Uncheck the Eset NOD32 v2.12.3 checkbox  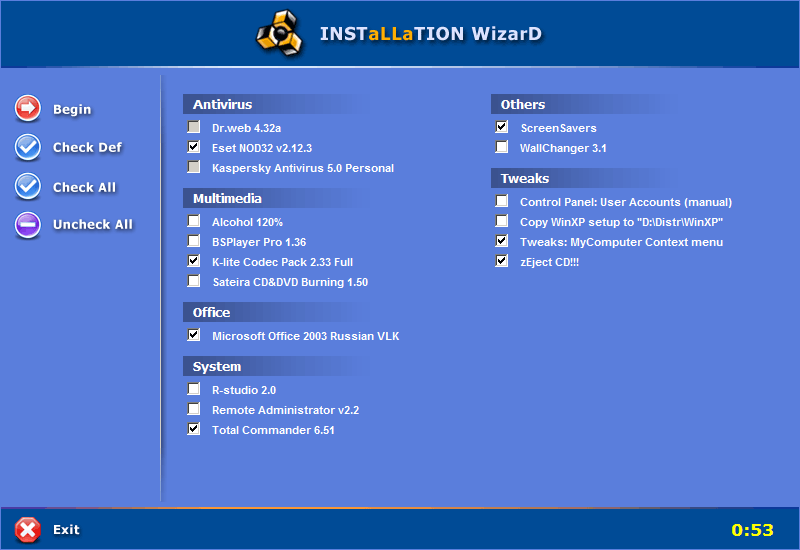click(x=194, y=147)
